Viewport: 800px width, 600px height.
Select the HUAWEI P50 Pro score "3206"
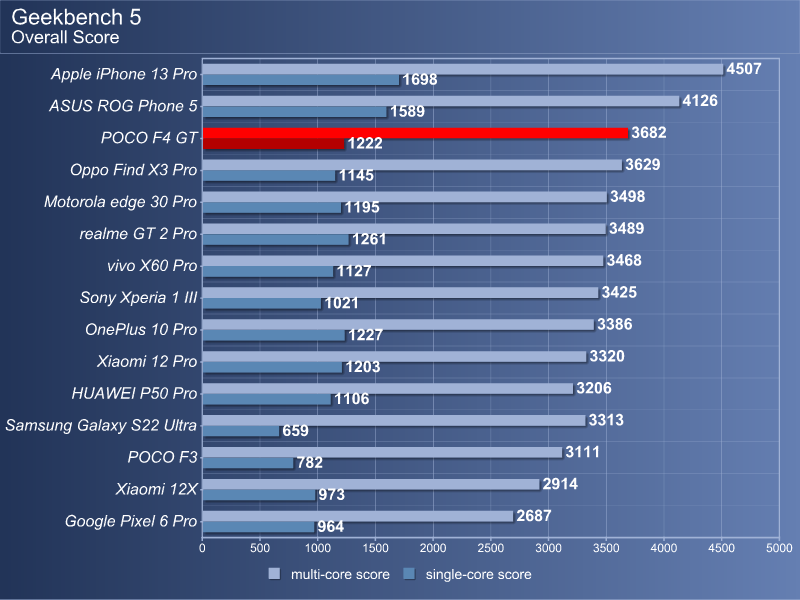pos(594,388)
